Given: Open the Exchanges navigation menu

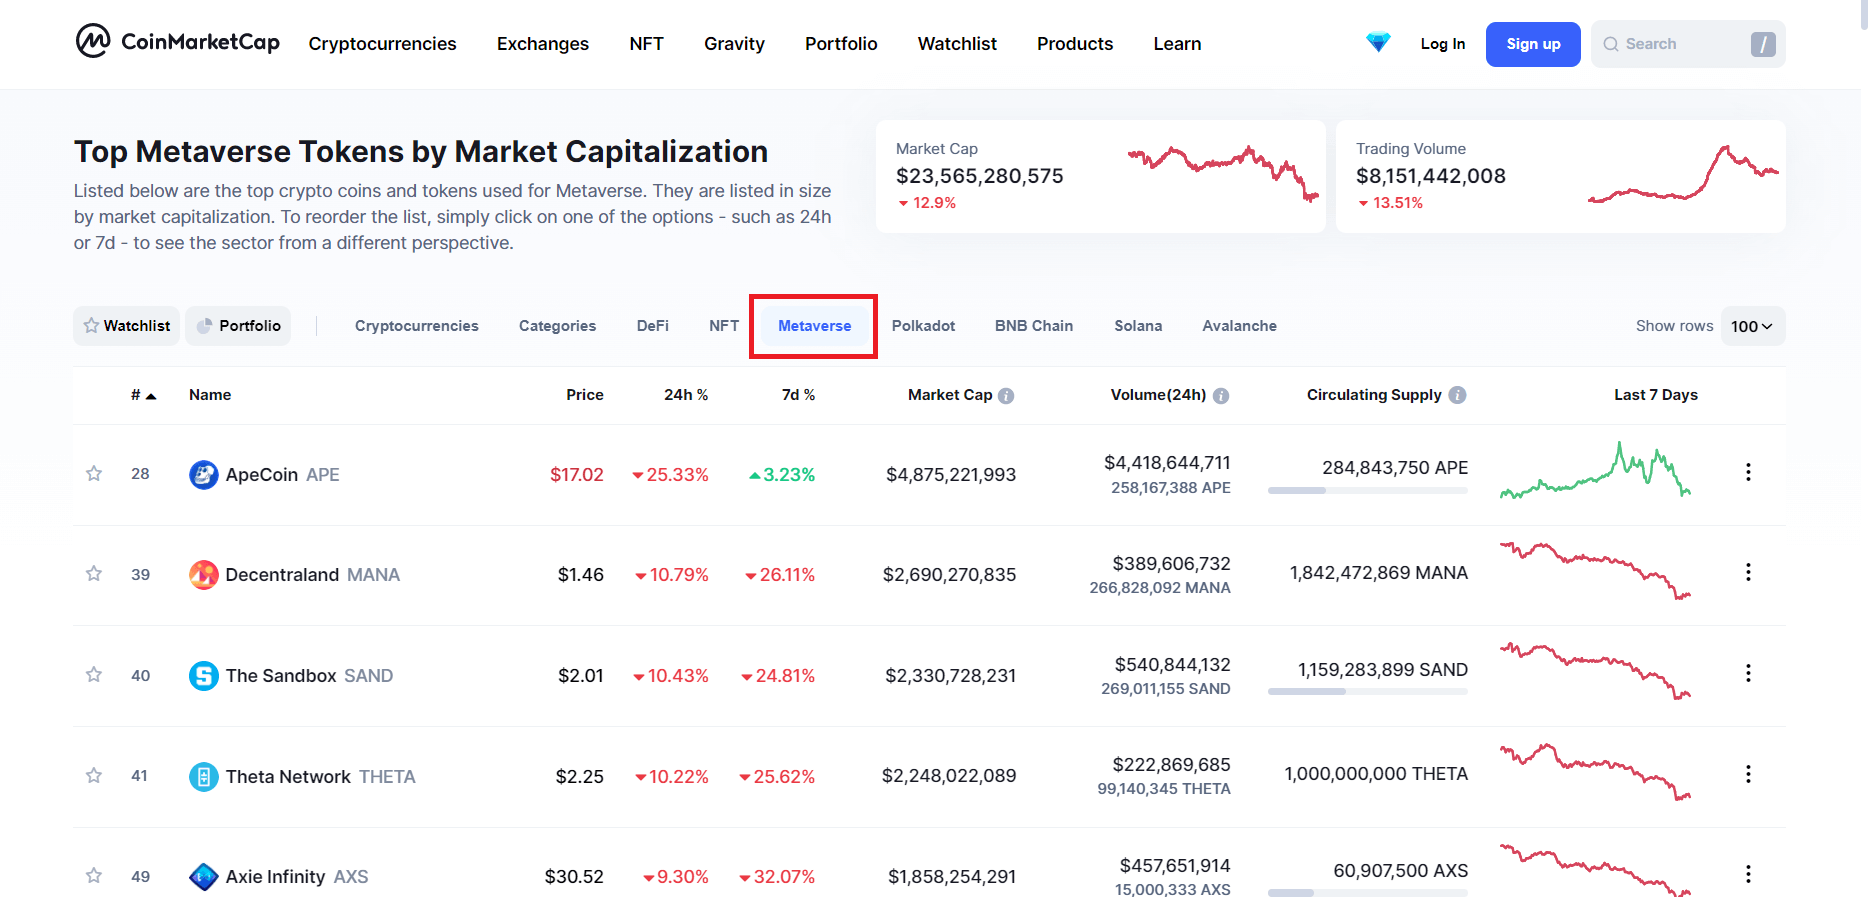Looking at the screenshot, I should click(543, 44).
